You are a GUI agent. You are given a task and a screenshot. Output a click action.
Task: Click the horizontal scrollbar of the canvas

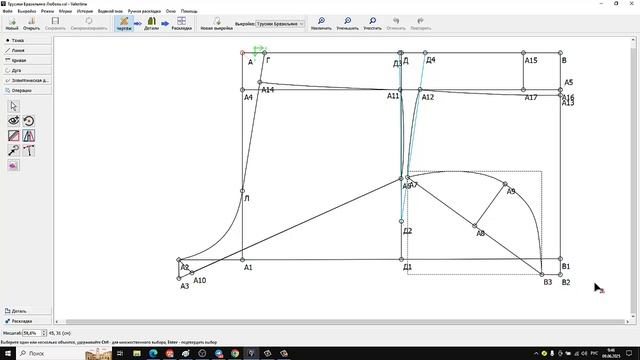(346, 322)
